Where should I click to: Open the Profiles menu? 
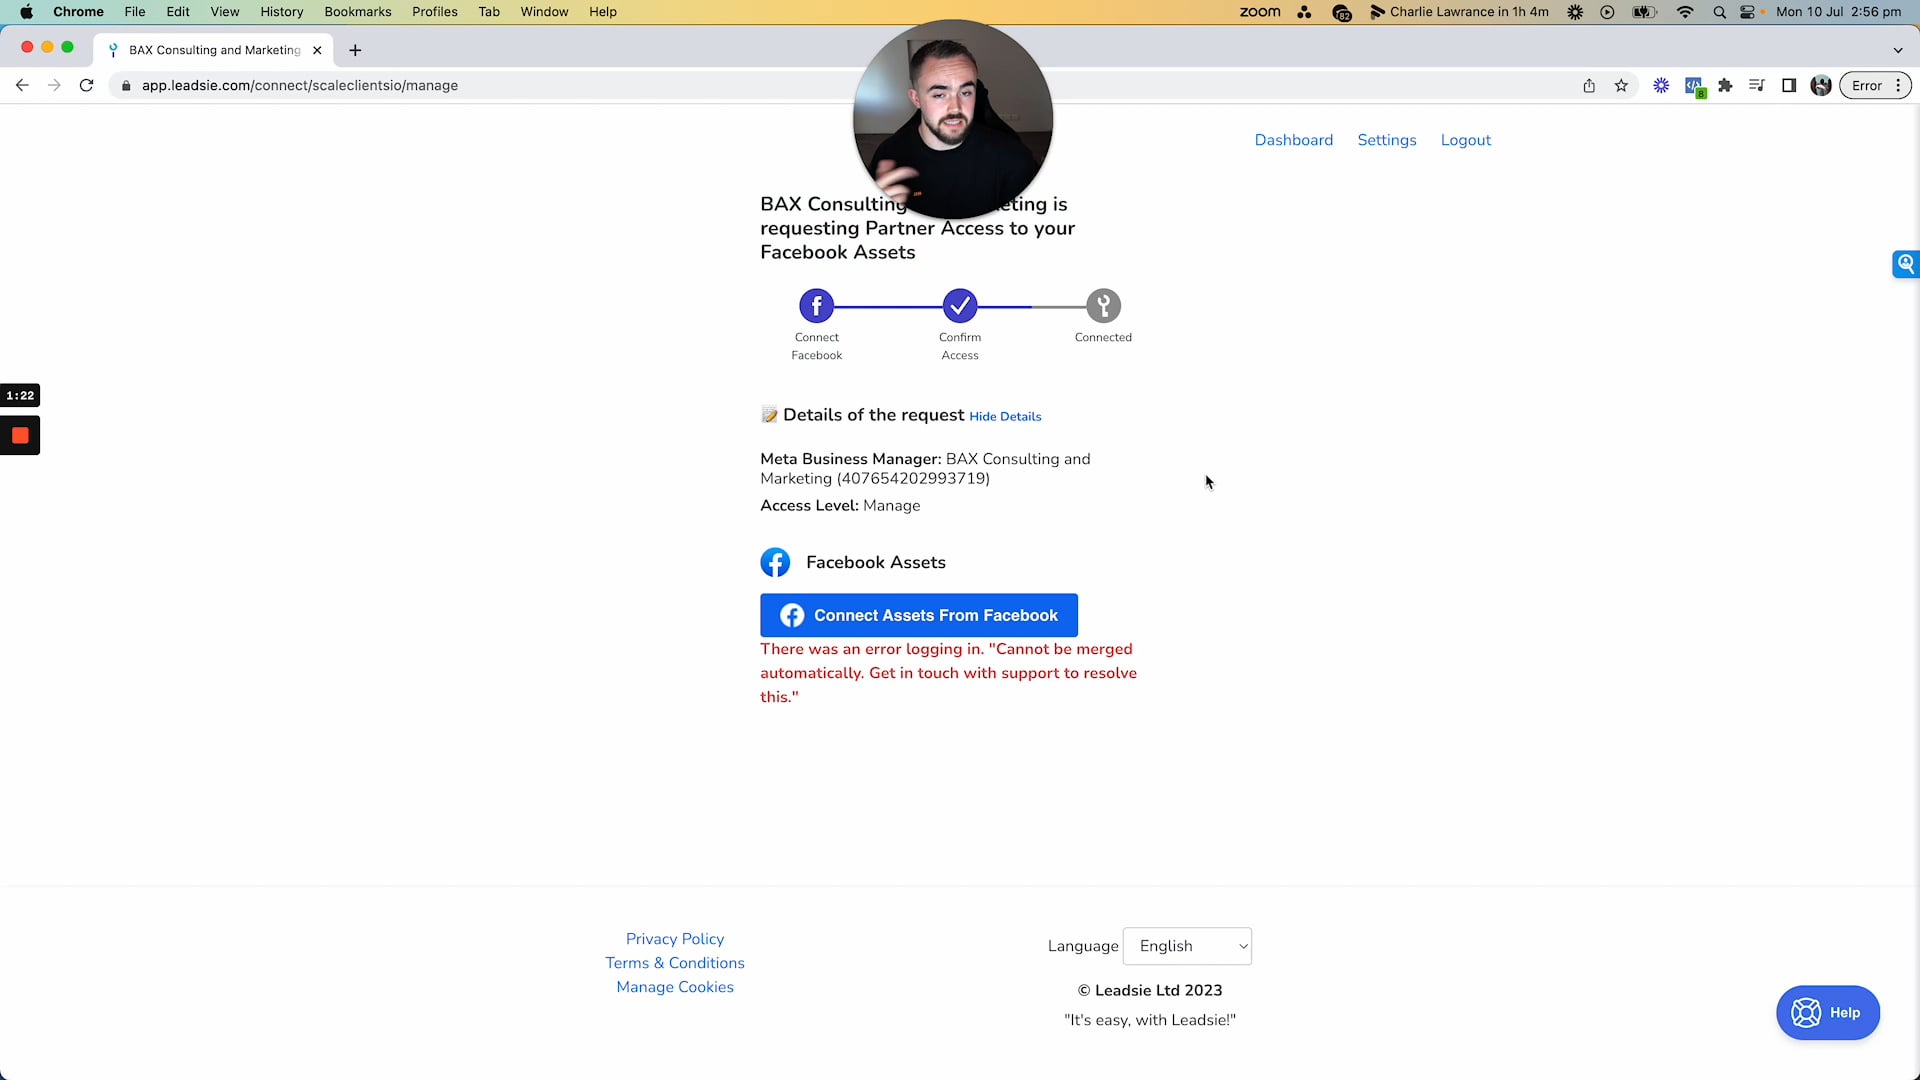coord(435,12)
